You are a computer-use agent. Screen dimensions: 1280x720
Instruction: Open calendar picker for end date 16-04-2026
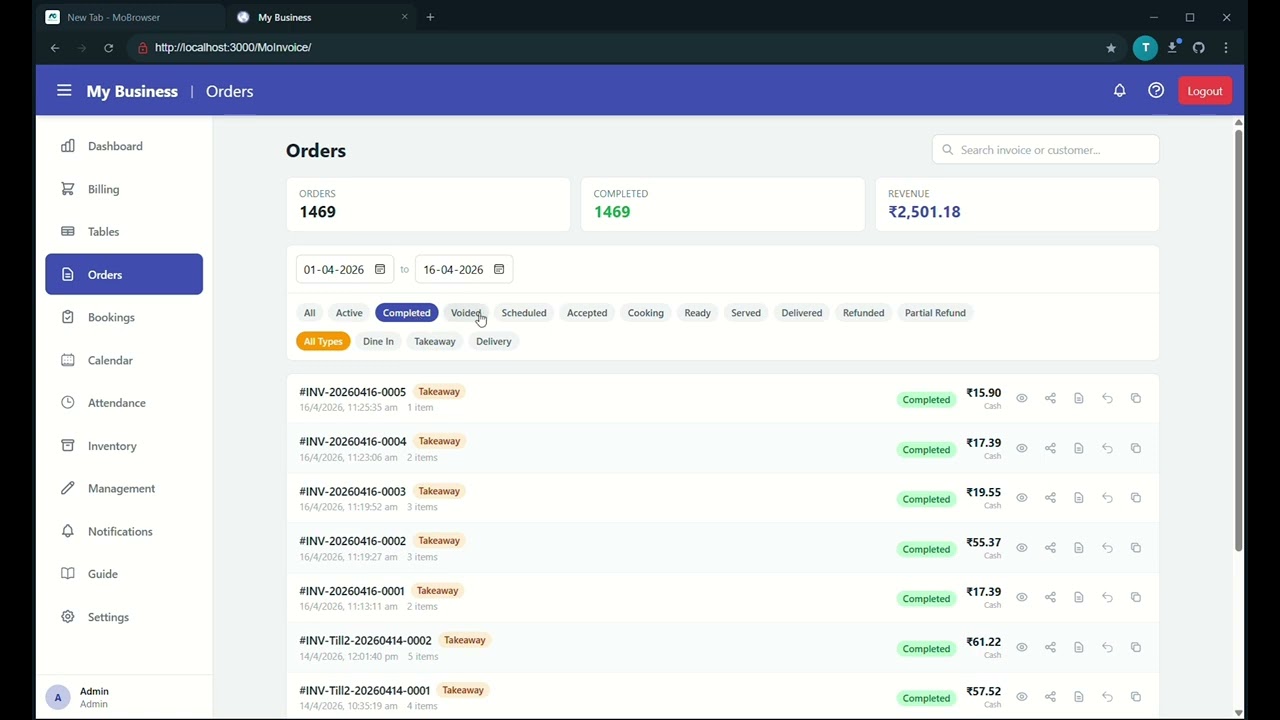point(499,270)
